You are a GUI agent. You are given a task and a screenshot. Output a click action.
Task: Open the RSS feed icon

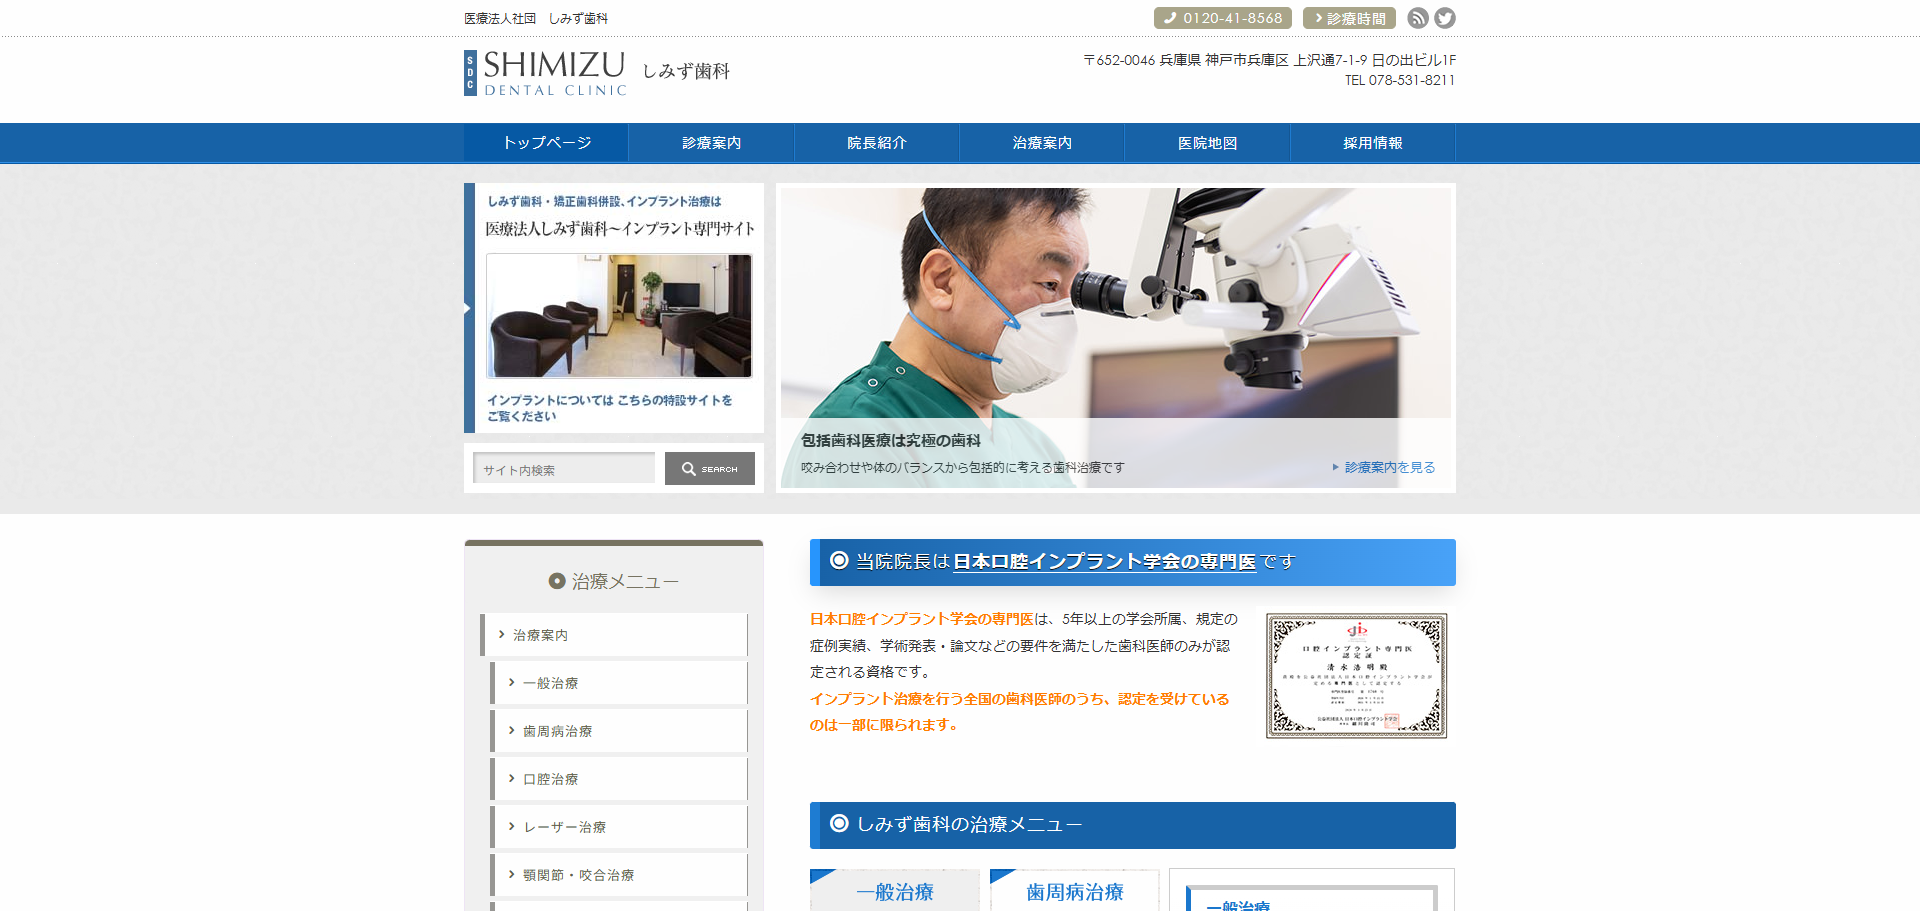click(1418, 18)
